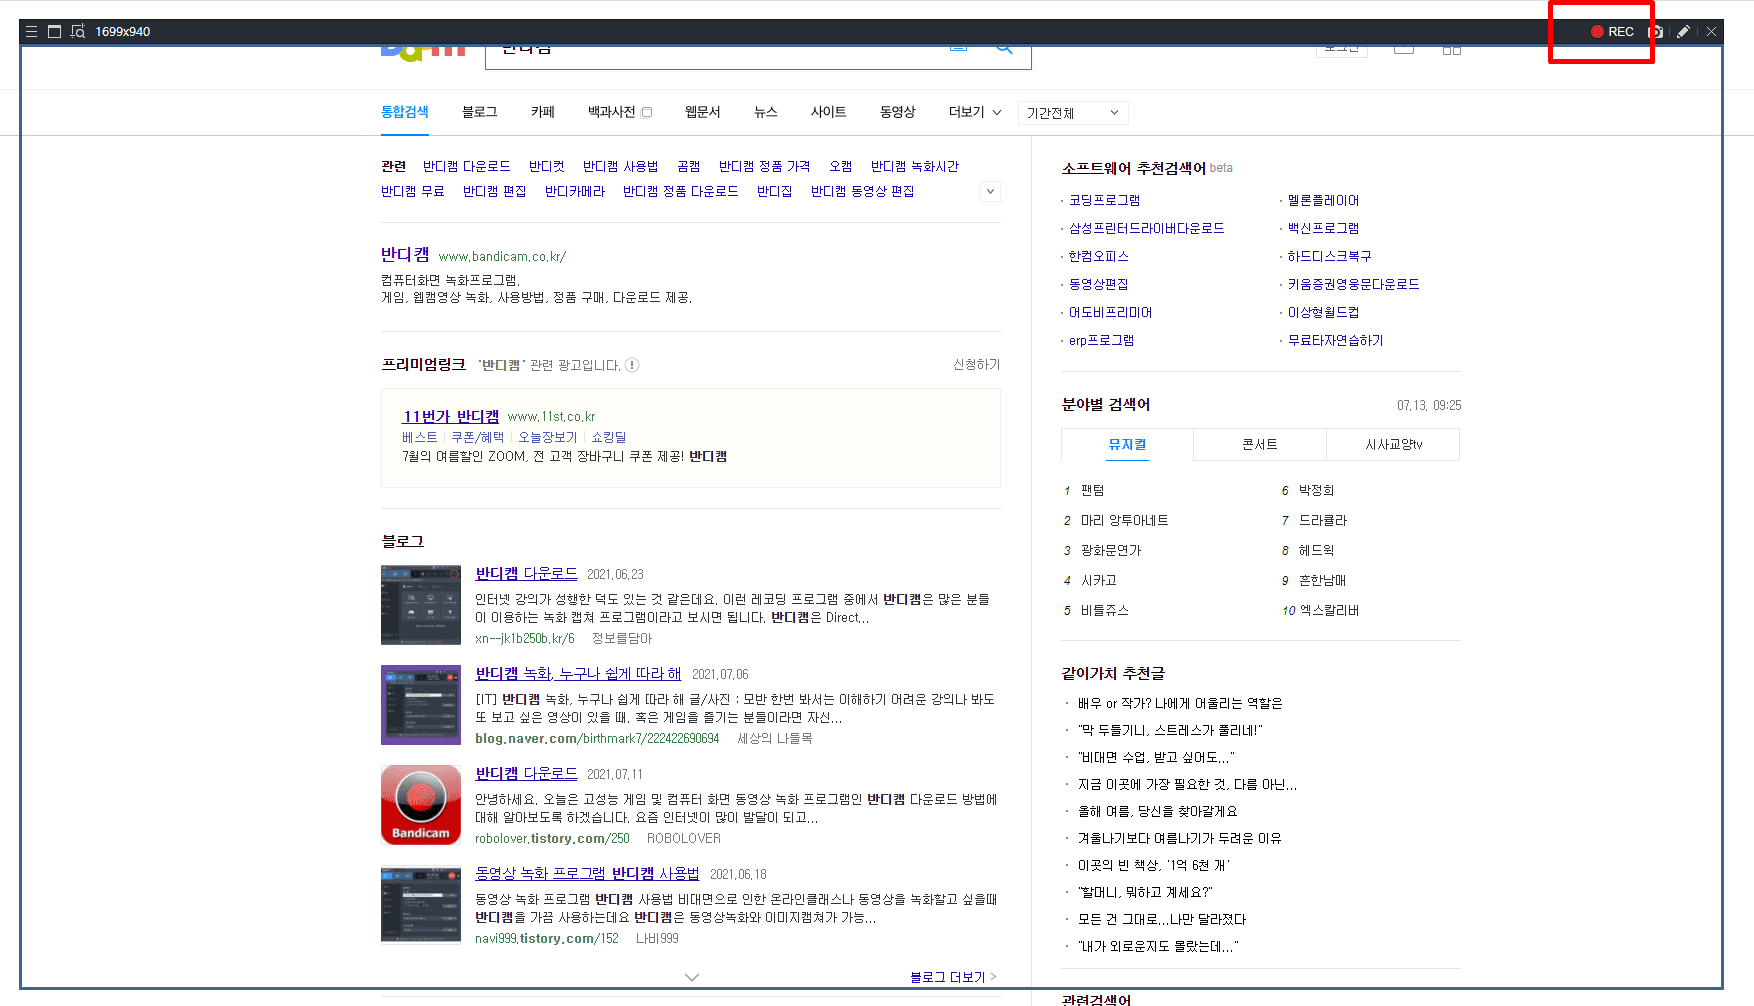Close the Bandicam recording rectangle
This screenshot has height=1006, width=1754.
pyautogui.click(x=1712, y=32)
